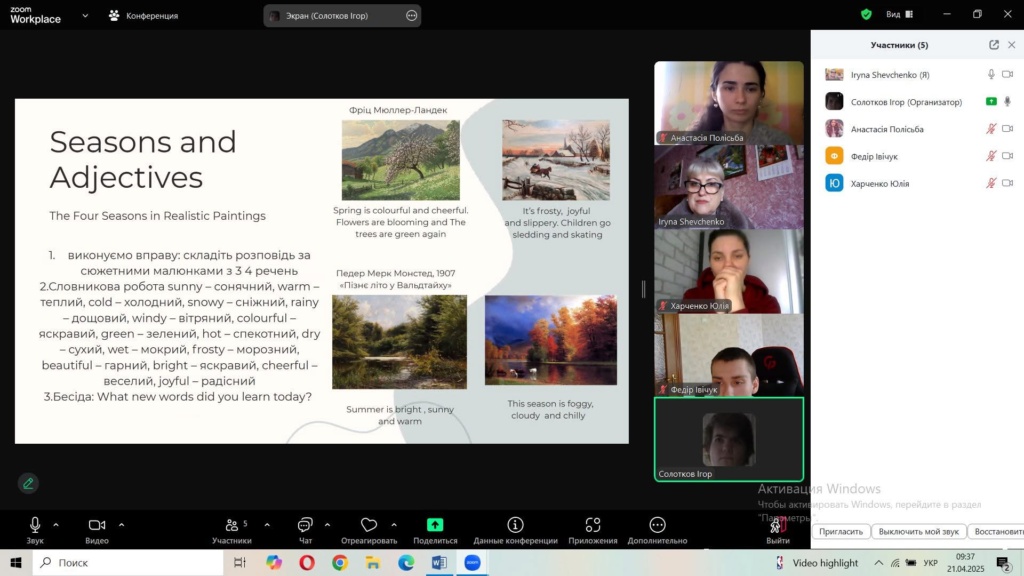Open the annotation pencil tool on the shared screen
This screenshot has width=1024, height=576.
click(28, 483)
